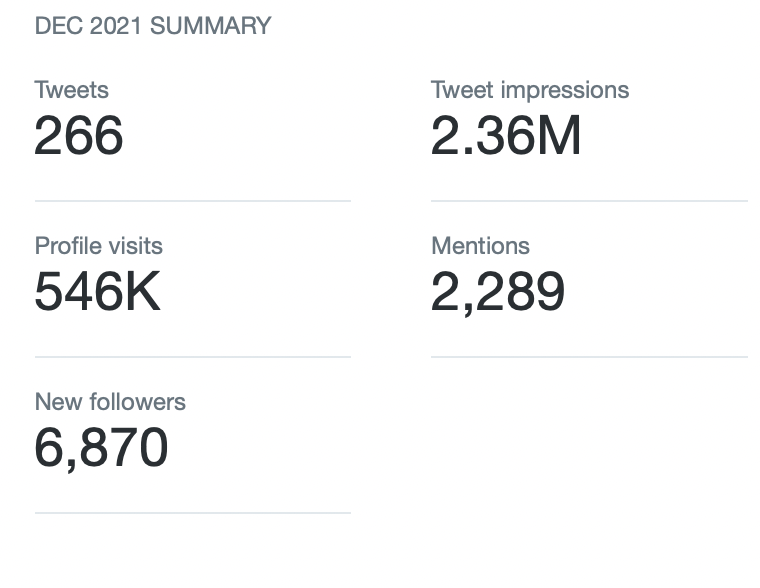Screen dimensions: 760x588
Task: Select the Mentions label
Action: (x=480, y=246)
